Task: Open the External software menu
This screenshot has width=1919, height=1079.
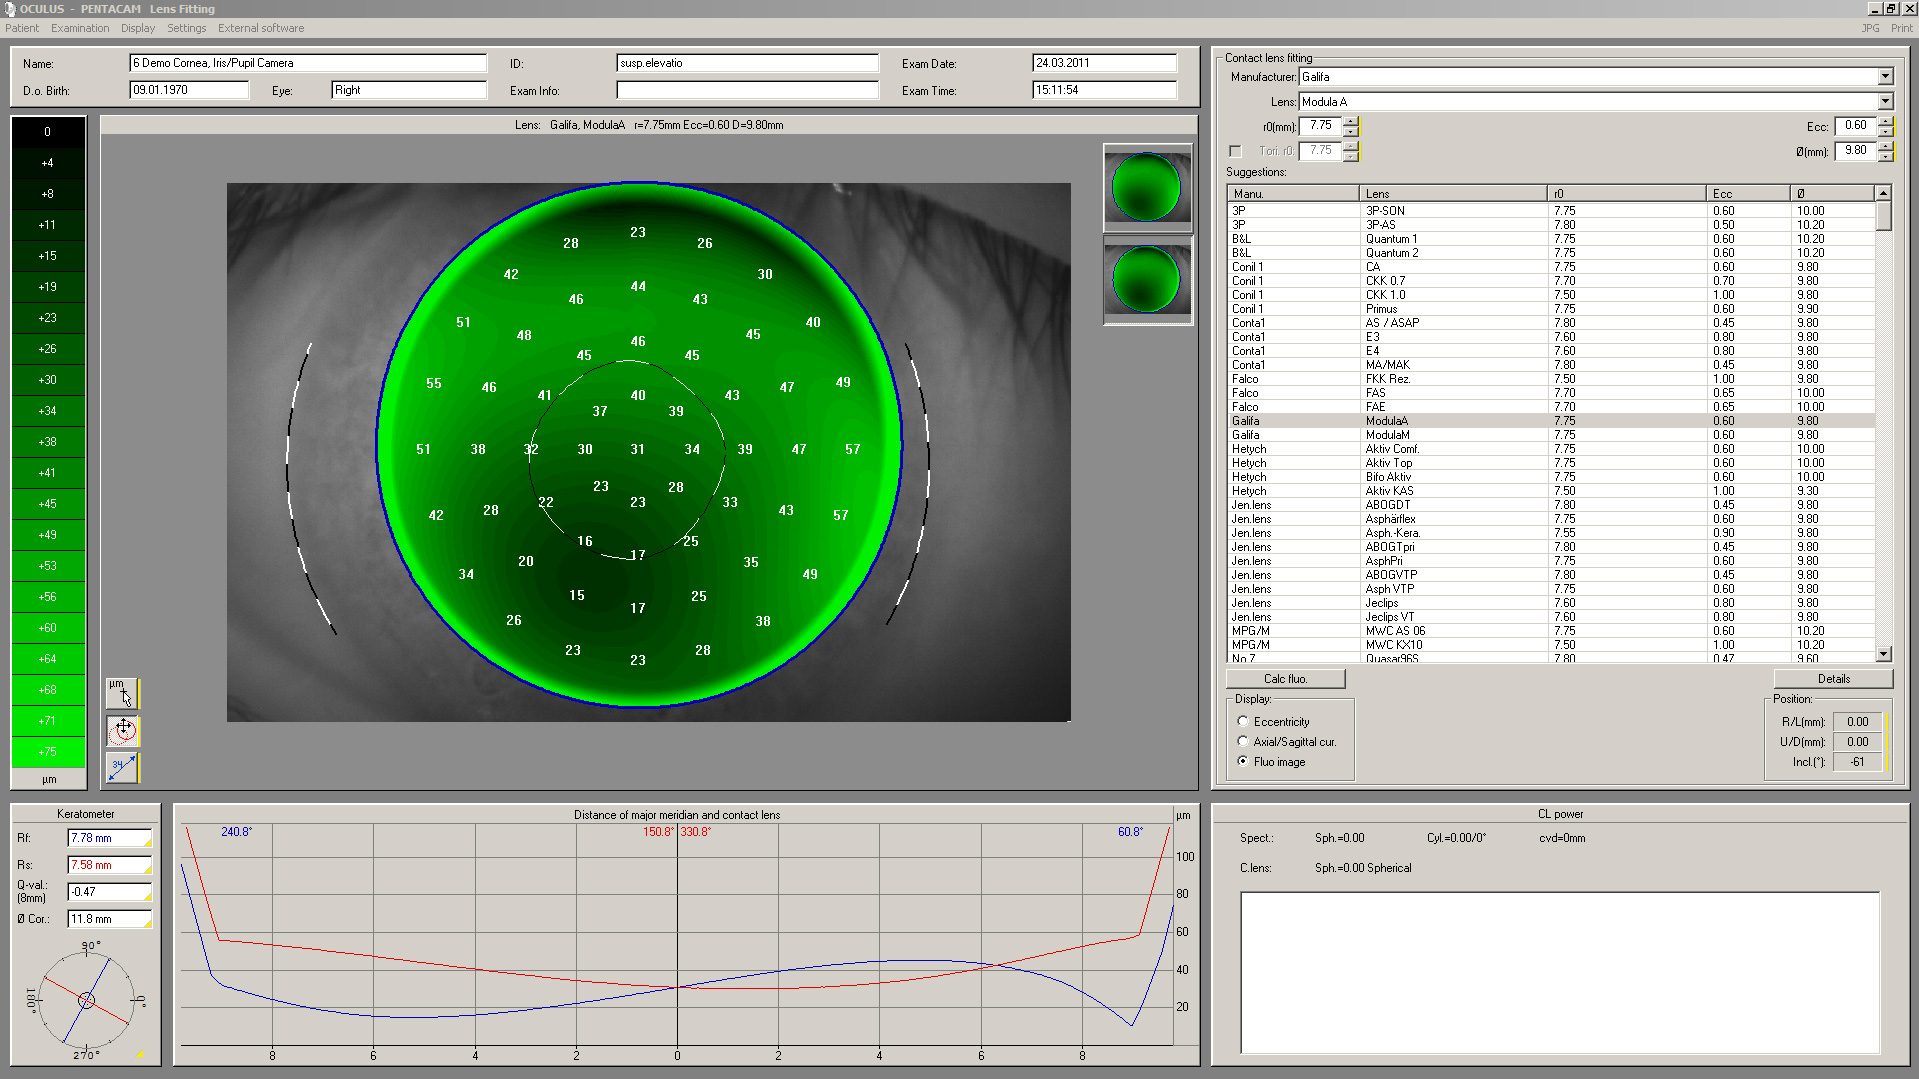Action: click(x=261, y=28)
